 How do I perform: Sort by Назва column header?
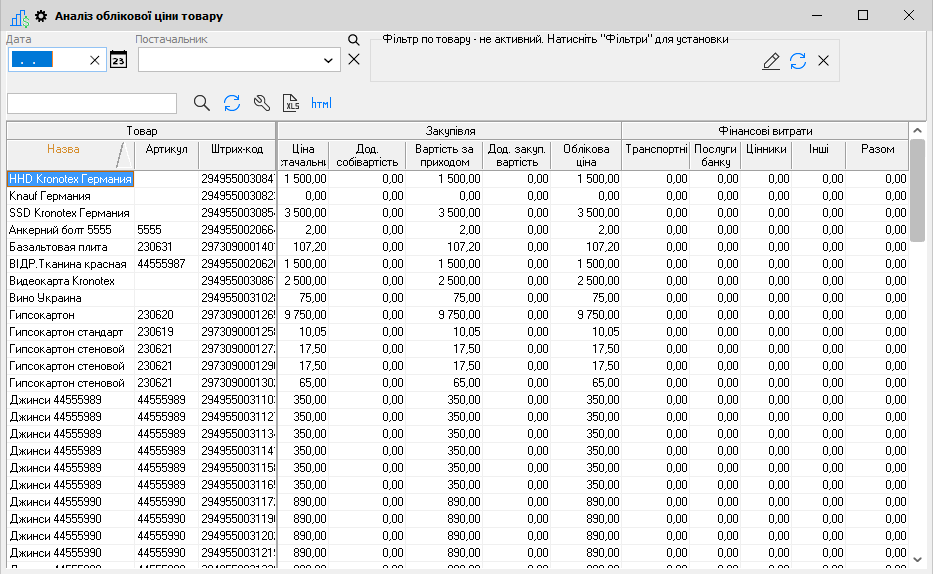tap(63, 149)
